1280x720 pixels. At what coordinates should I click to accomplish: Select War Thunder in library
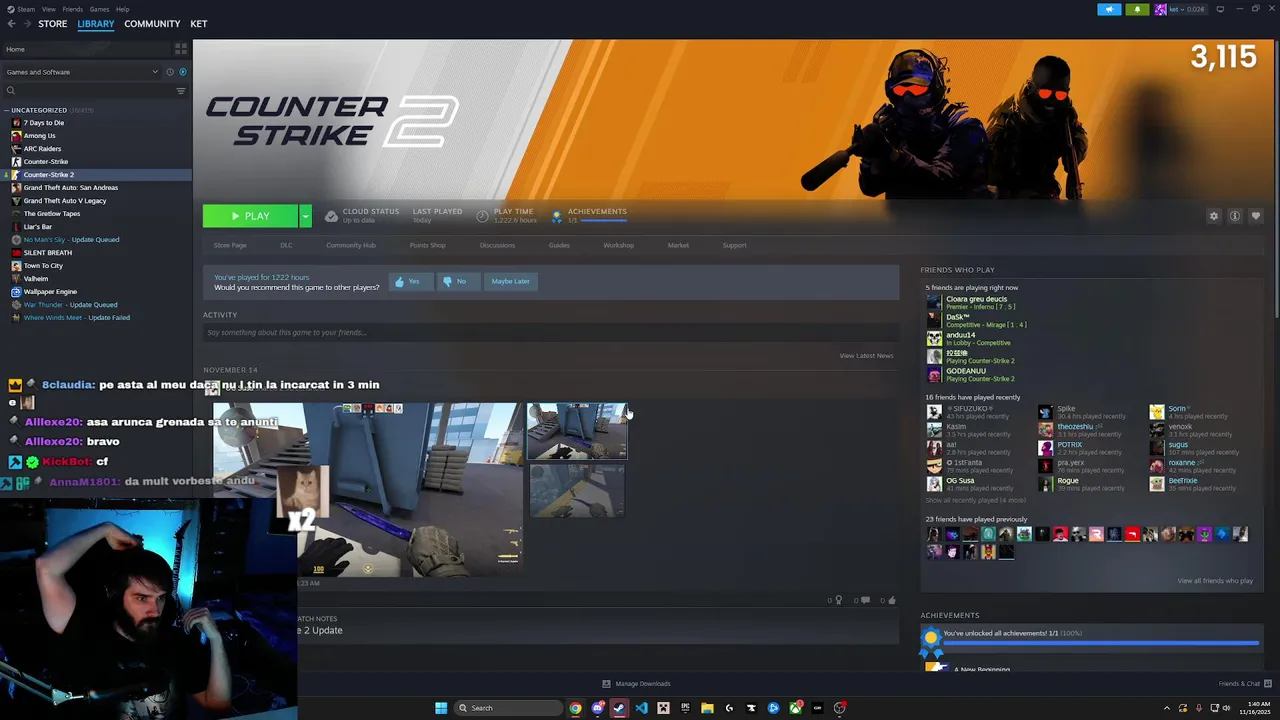[x=70, y=305]
